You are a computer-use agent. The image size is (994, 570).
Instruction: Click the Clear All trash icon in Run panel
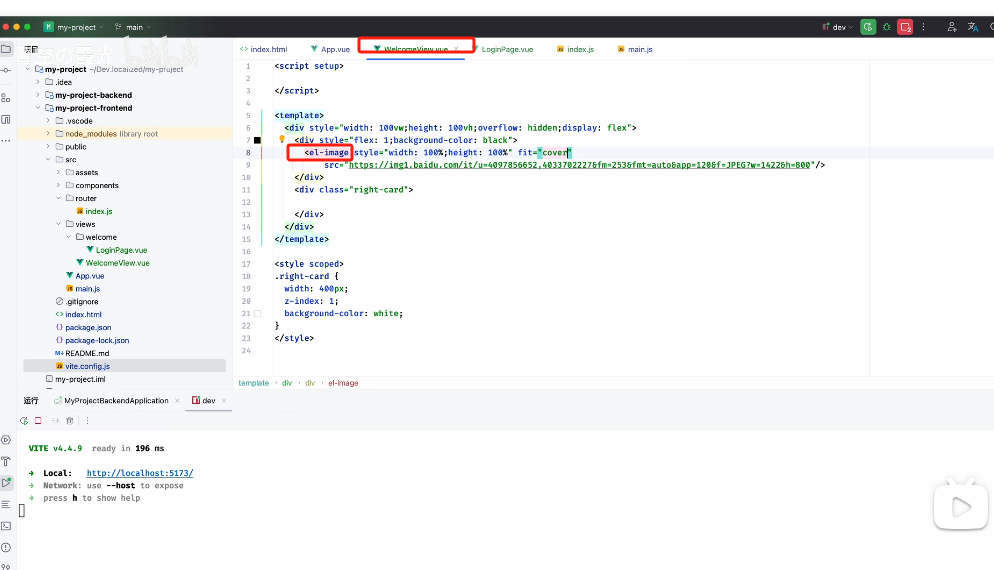[70, 420]
